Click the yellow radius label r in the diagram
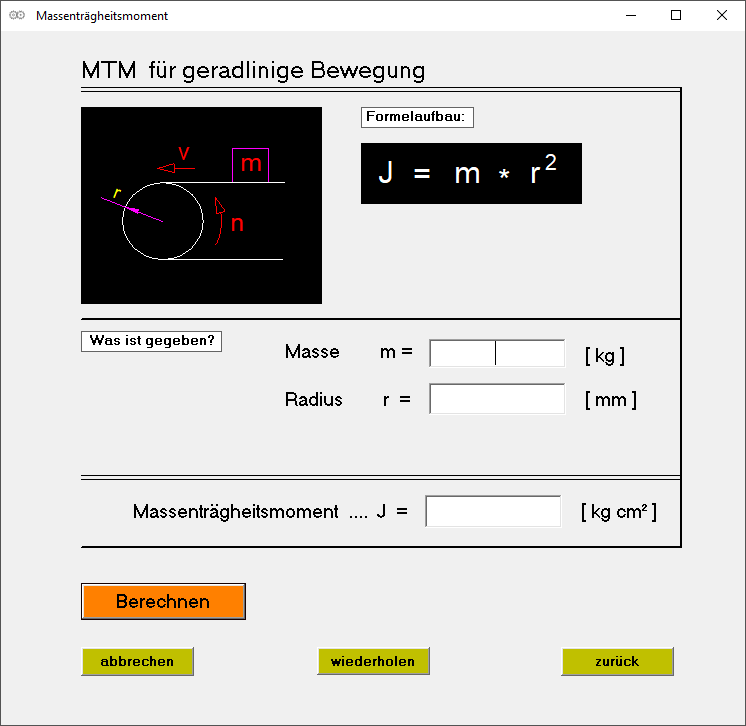This screenshot has height=726, width=746. click(117, 193)
